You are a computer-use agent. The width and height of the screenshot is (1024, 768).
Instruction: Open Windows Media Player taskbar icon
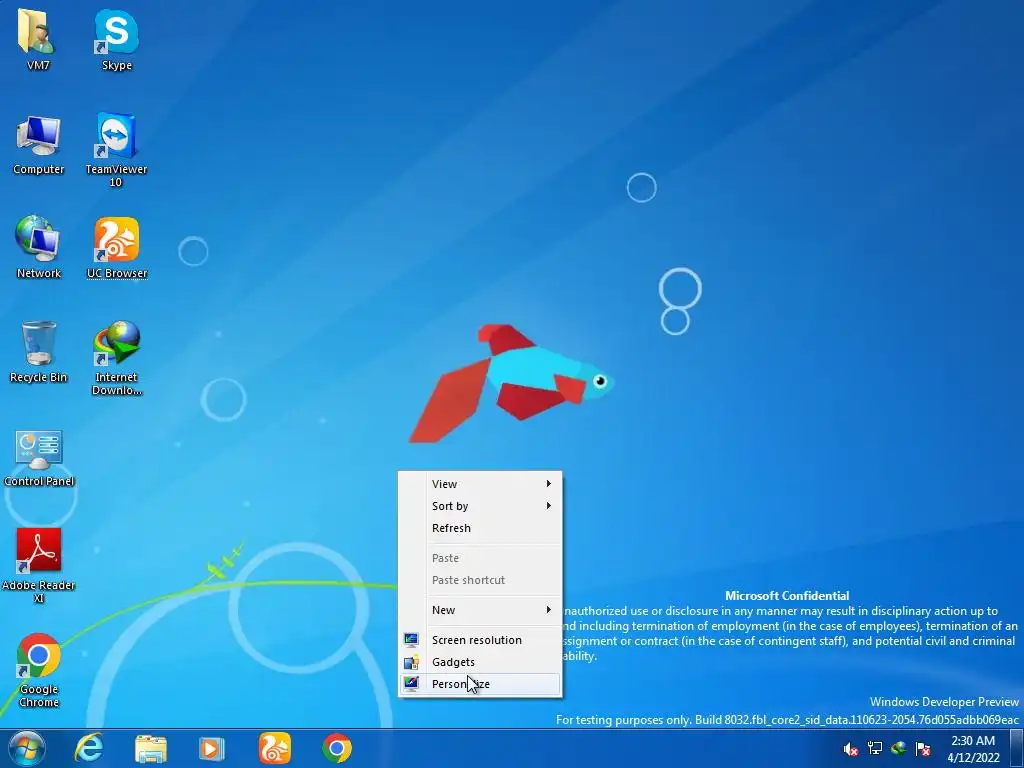click(x=211, y=748)
